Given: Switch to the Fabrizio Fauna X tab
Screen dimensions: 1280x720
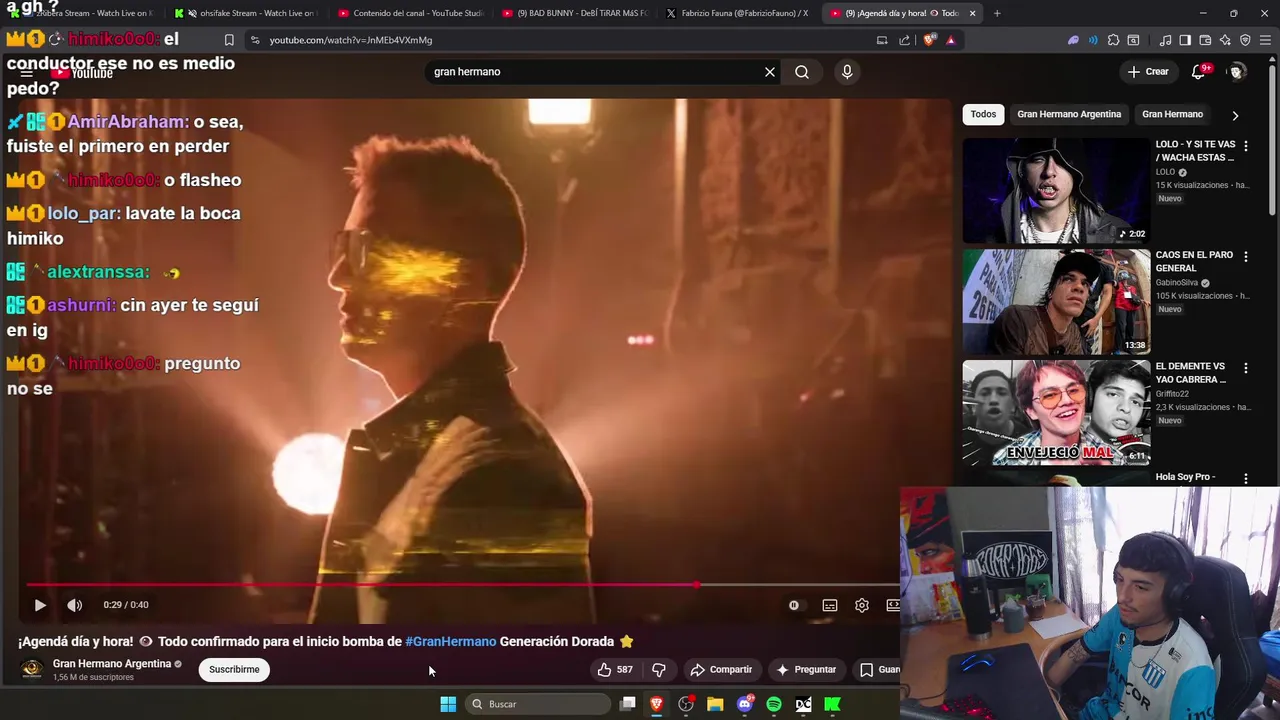Looking at the screenshot, I should (740, 13).
